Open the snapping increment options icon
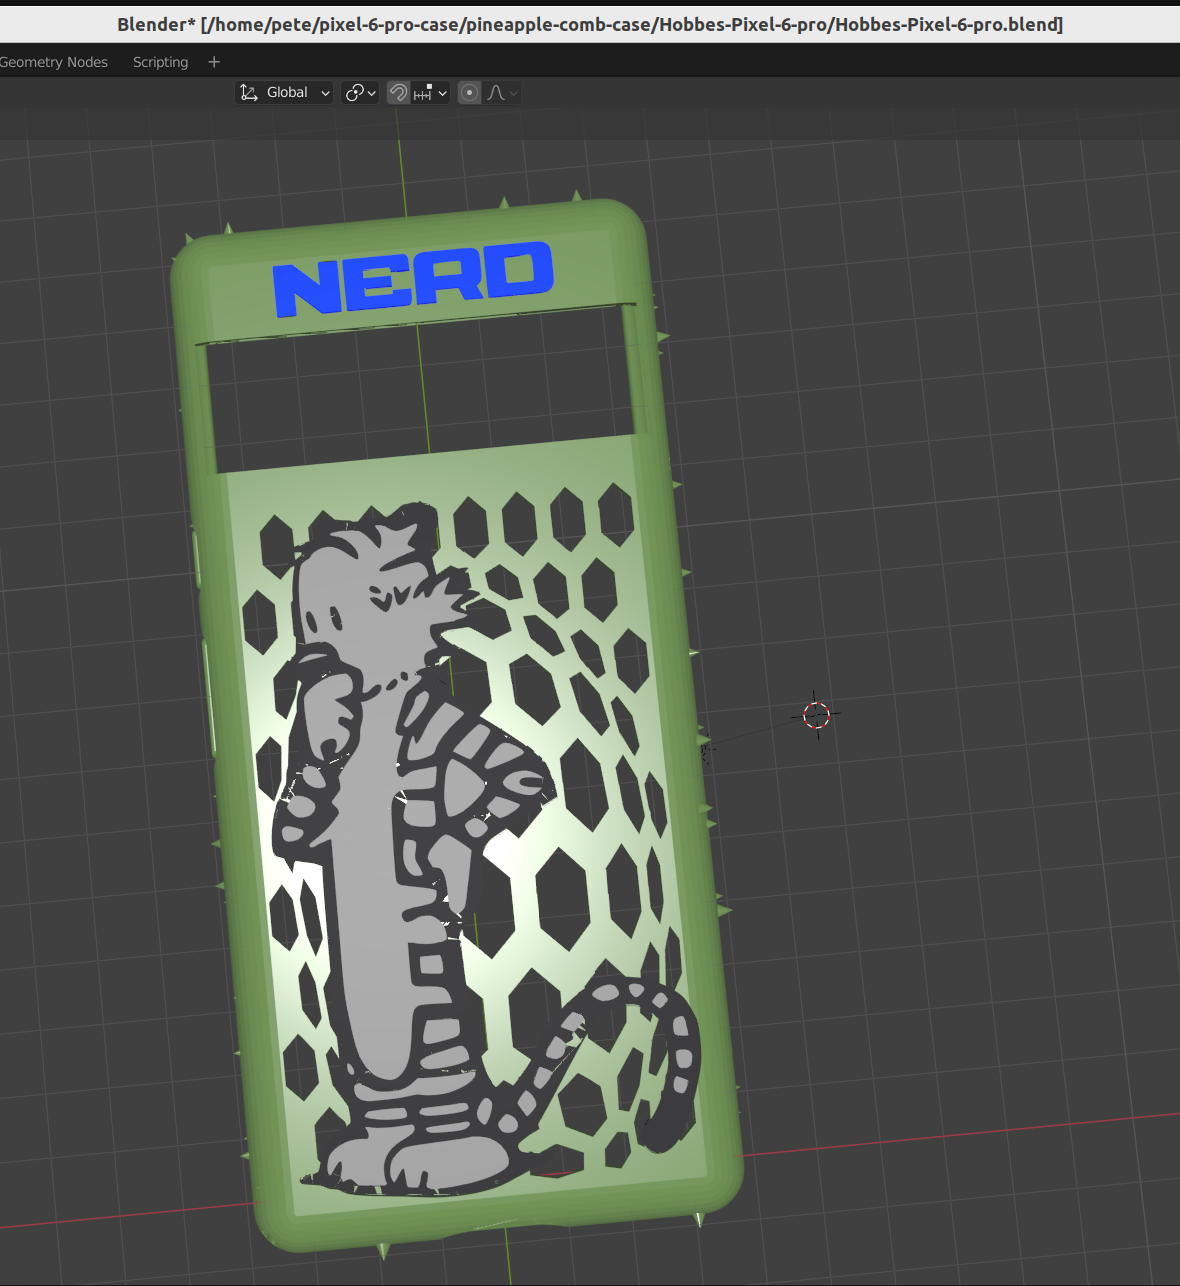This screenshot has height=1286, width=1180. click(x=423, y=93)
